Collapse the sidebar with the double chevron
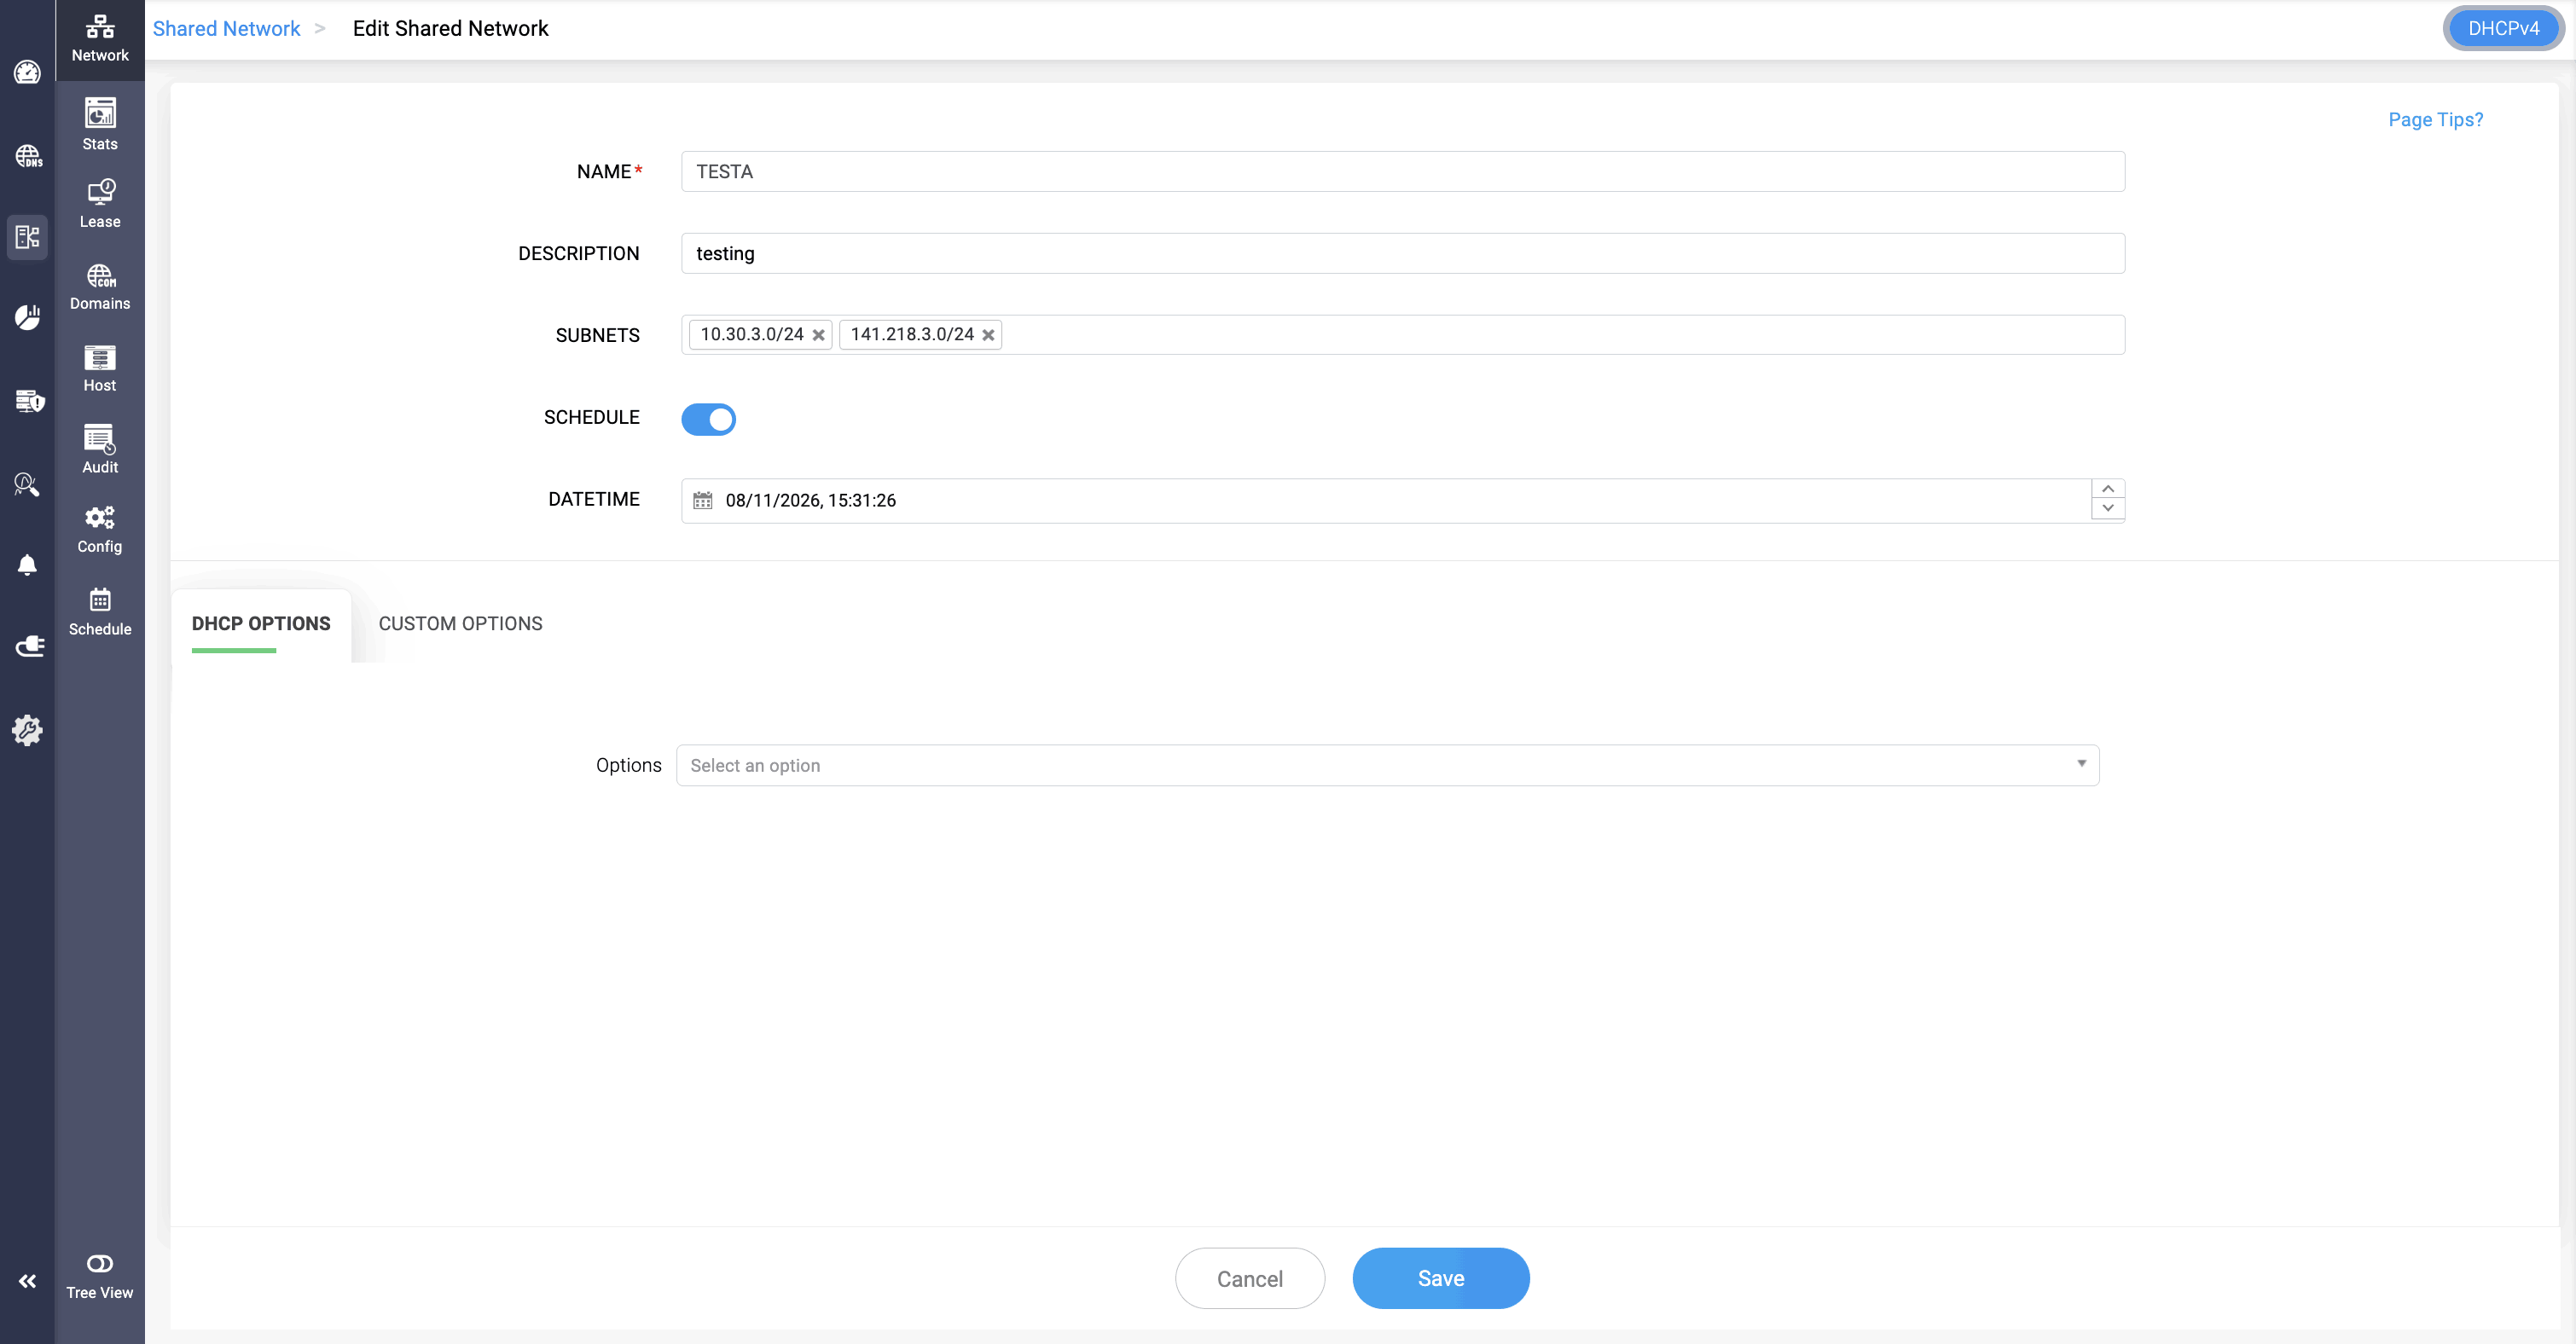 click(x=27, y=1281)
